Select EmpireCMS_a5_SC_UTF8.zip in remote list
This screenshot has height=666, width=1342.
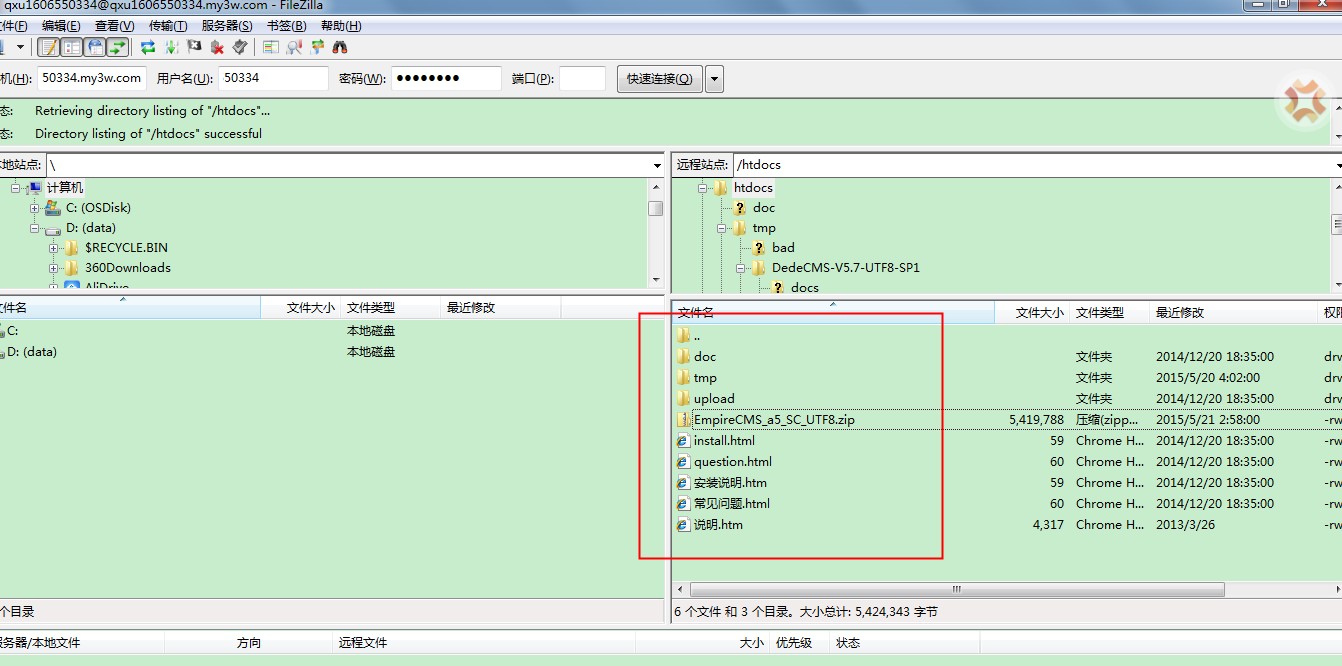(x=774, y=420)
